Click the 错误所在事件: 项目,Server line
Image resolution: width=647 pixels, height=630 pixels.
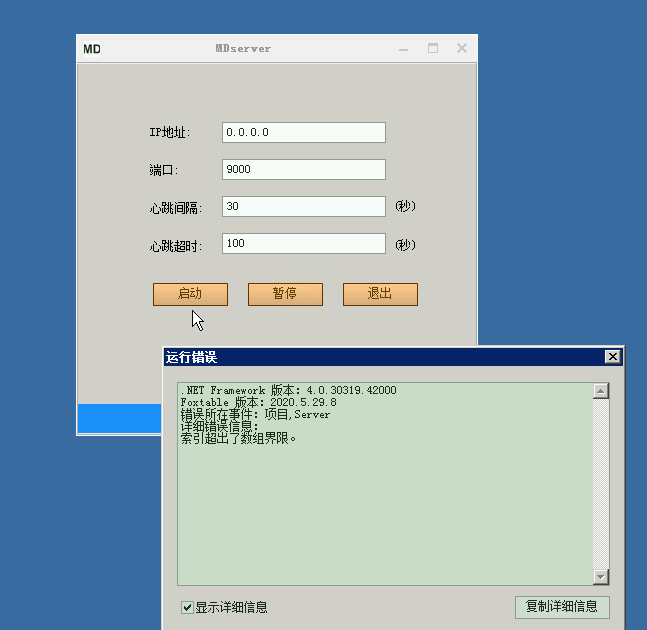[255, 414]
